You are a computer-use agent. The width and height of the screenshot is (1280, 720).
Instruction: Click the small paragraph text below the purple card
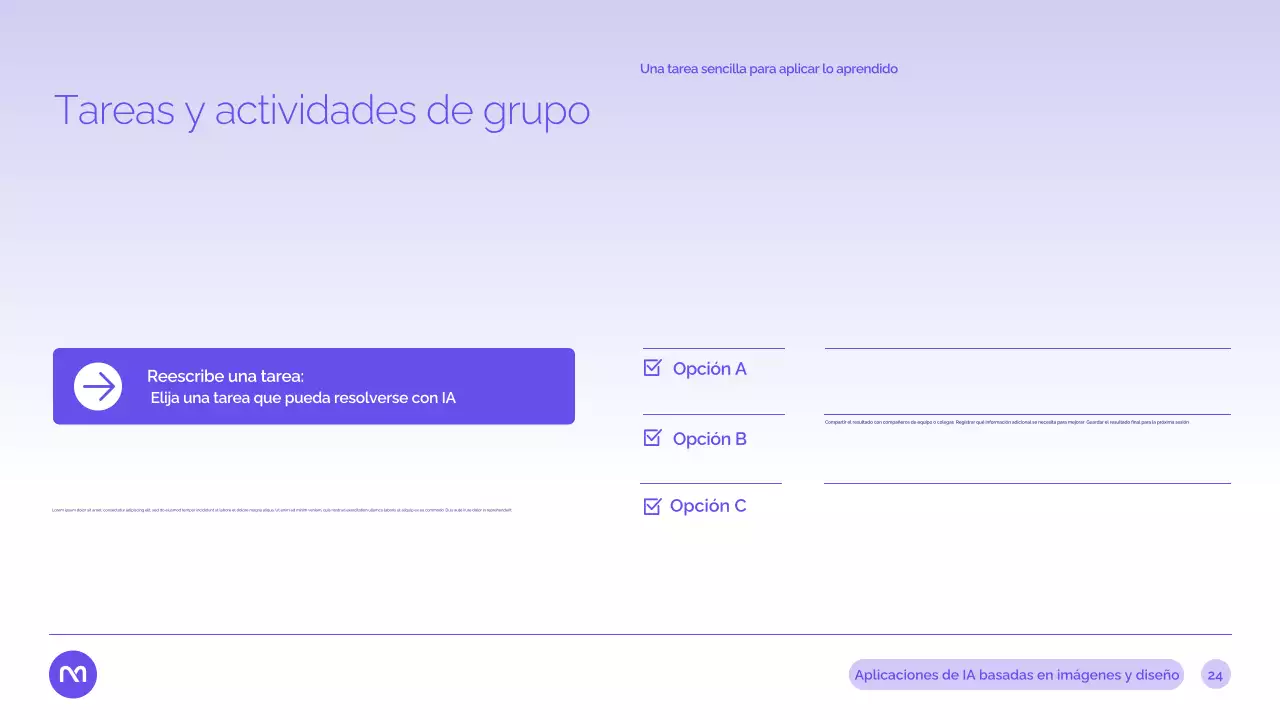pyautogui.click(x=282, y=509)
